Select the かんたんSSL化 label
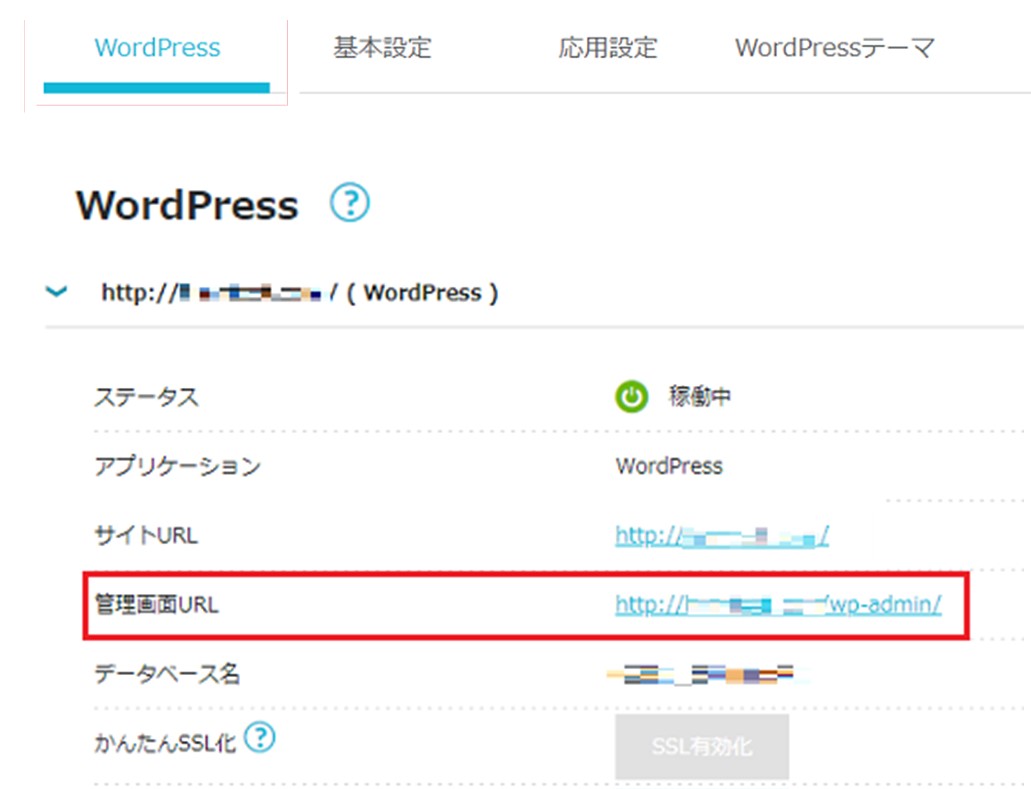 (x=165, y=743)
